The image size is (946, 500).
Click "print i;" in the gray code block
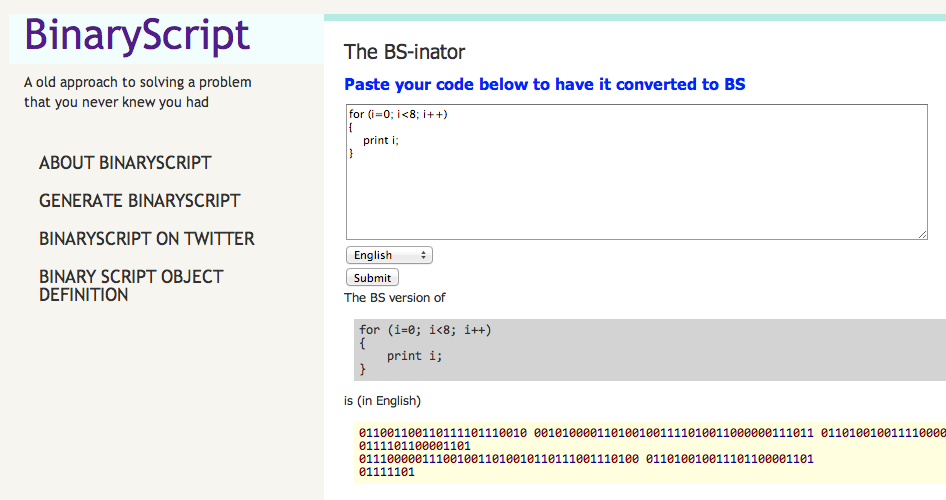[414, 356]
